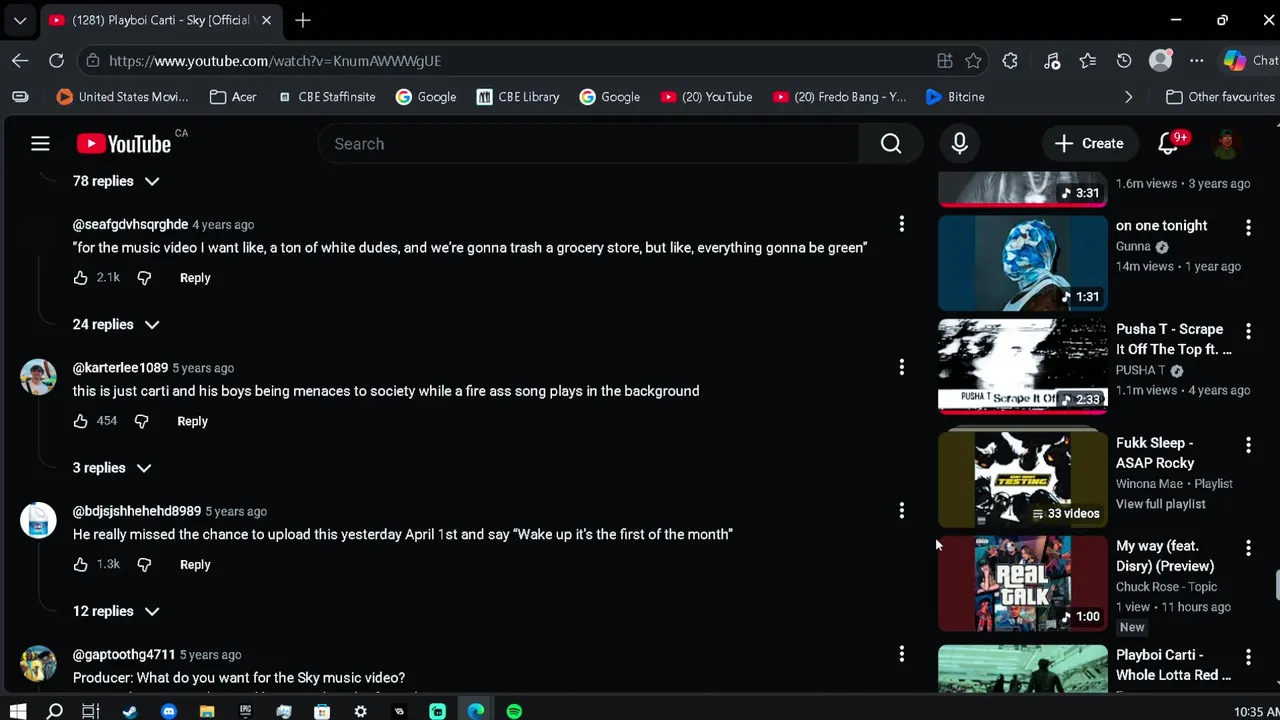1280x720 pixels.
Task: Open the tab list dropdown arrow
Action: point(19,20)
